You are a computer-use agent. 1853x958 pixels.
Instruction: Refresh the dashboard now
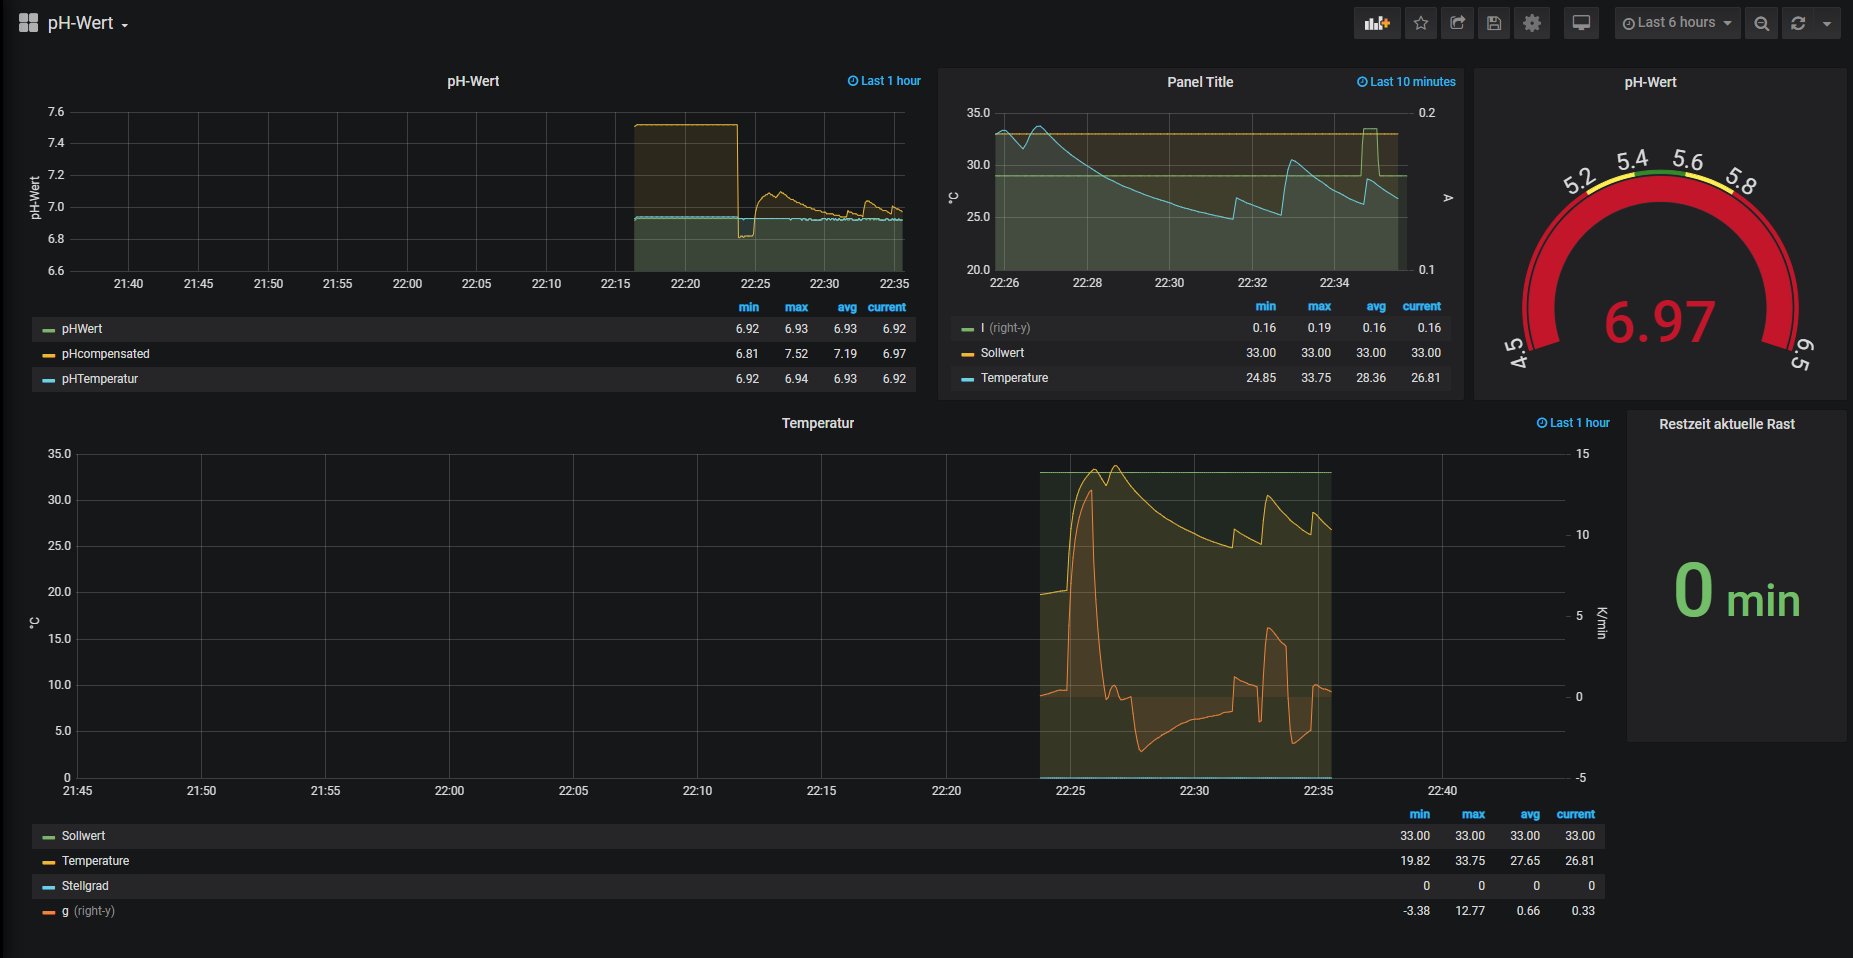point(1798,23)
